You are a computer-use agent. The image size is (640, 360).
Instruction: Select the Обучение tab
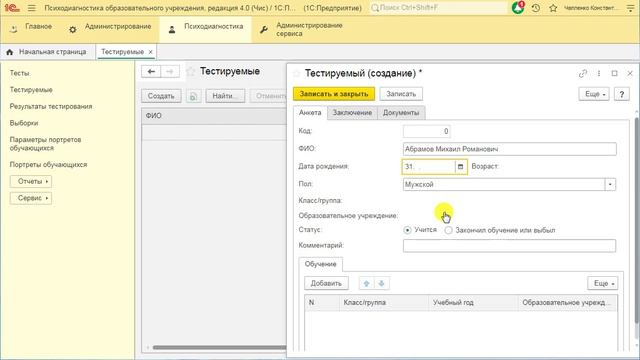click(320, 264)
